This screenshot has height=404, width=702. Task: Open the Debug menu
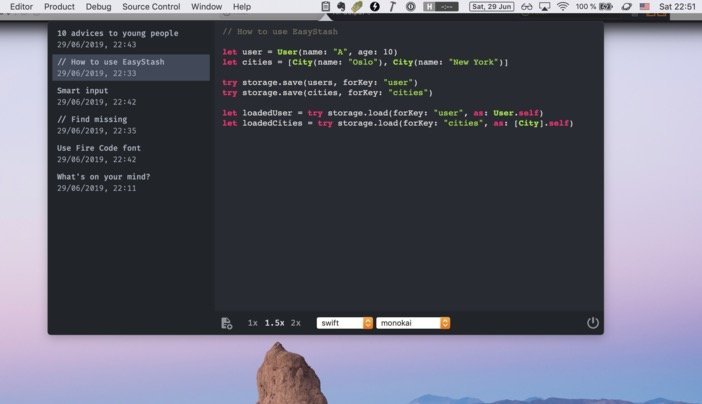[98, 7]
